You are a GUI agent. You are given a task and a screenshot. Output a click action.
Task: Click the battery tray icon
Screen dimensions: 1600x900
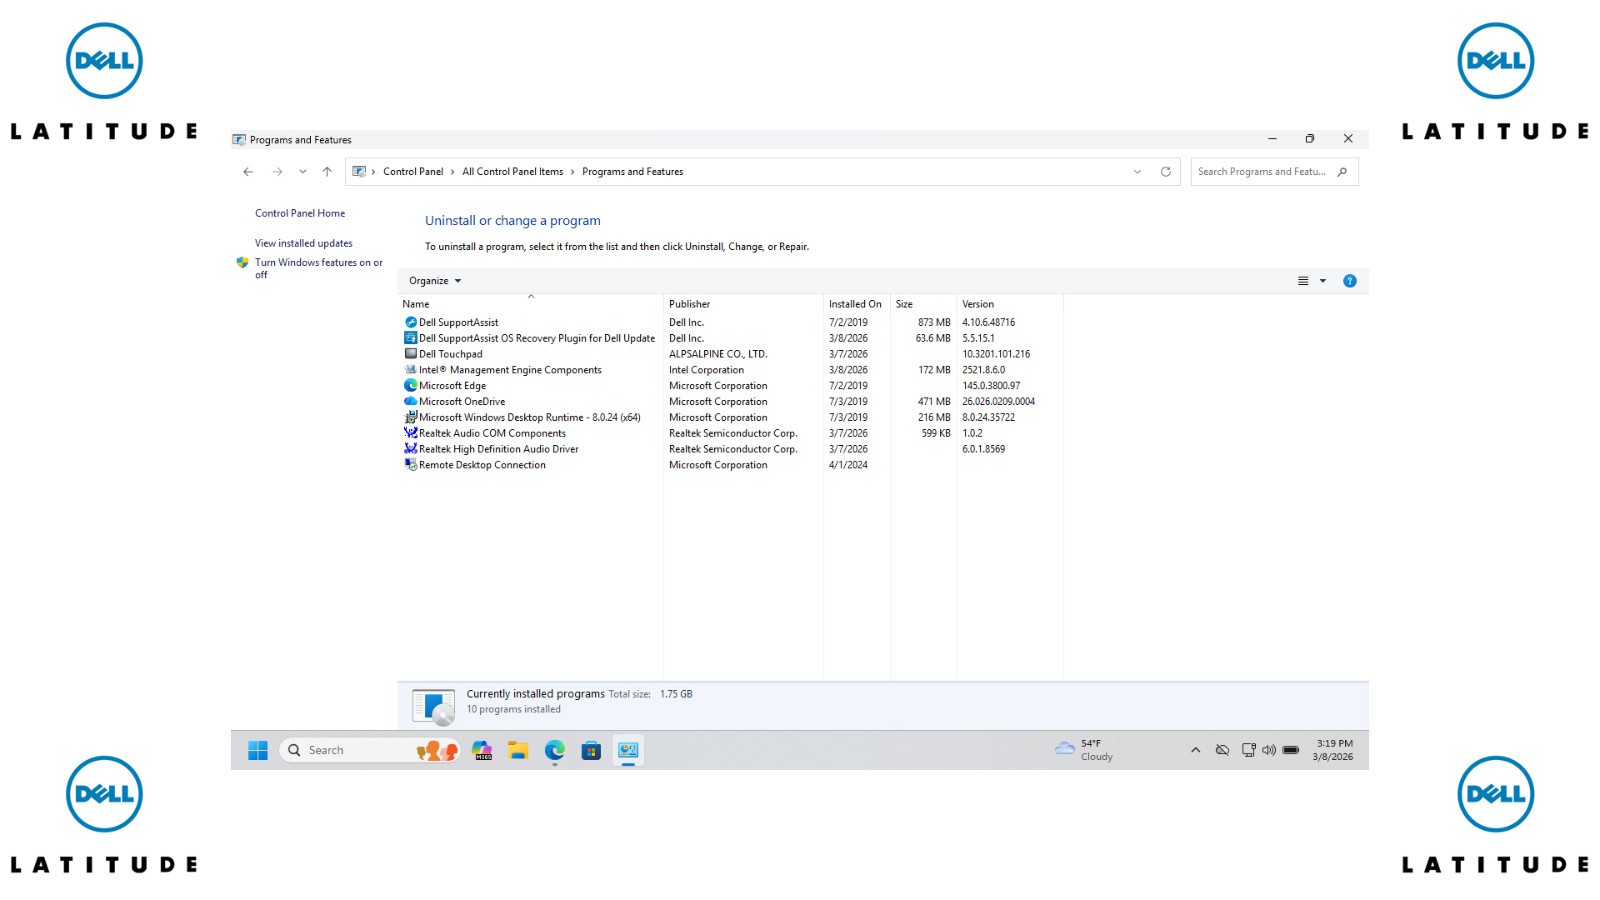click(1291, 750)
